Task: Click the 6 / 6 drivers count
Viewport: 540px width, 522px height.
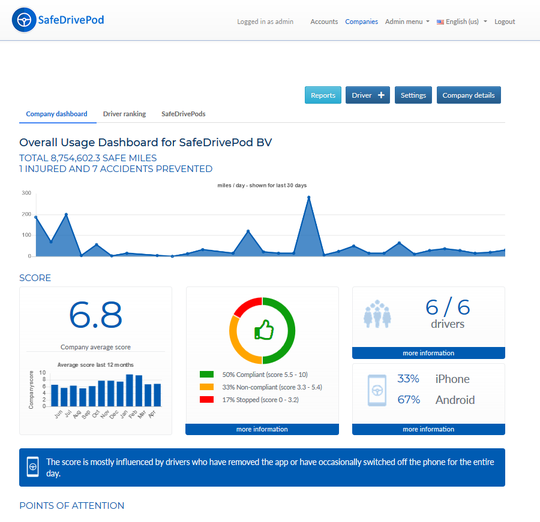Action: 447,307
